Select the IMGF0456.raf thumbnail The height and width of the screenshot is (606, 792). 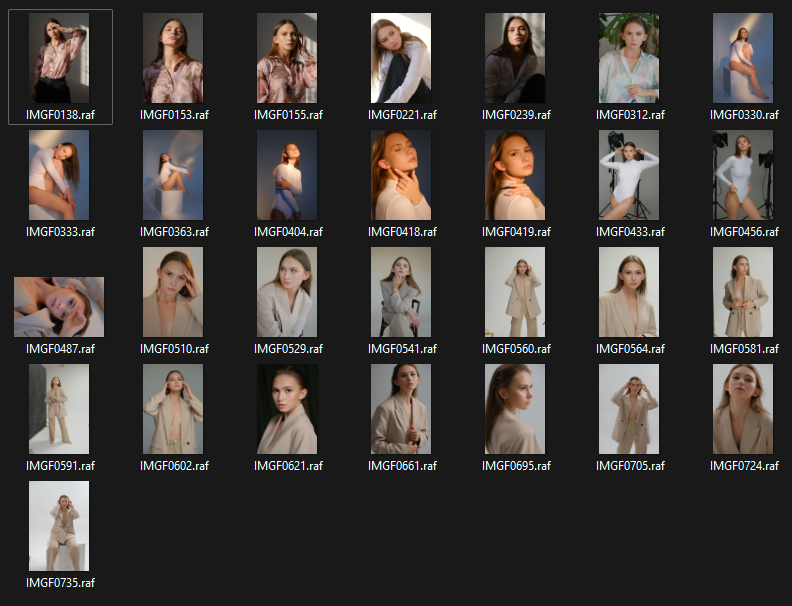click(743, 175)
